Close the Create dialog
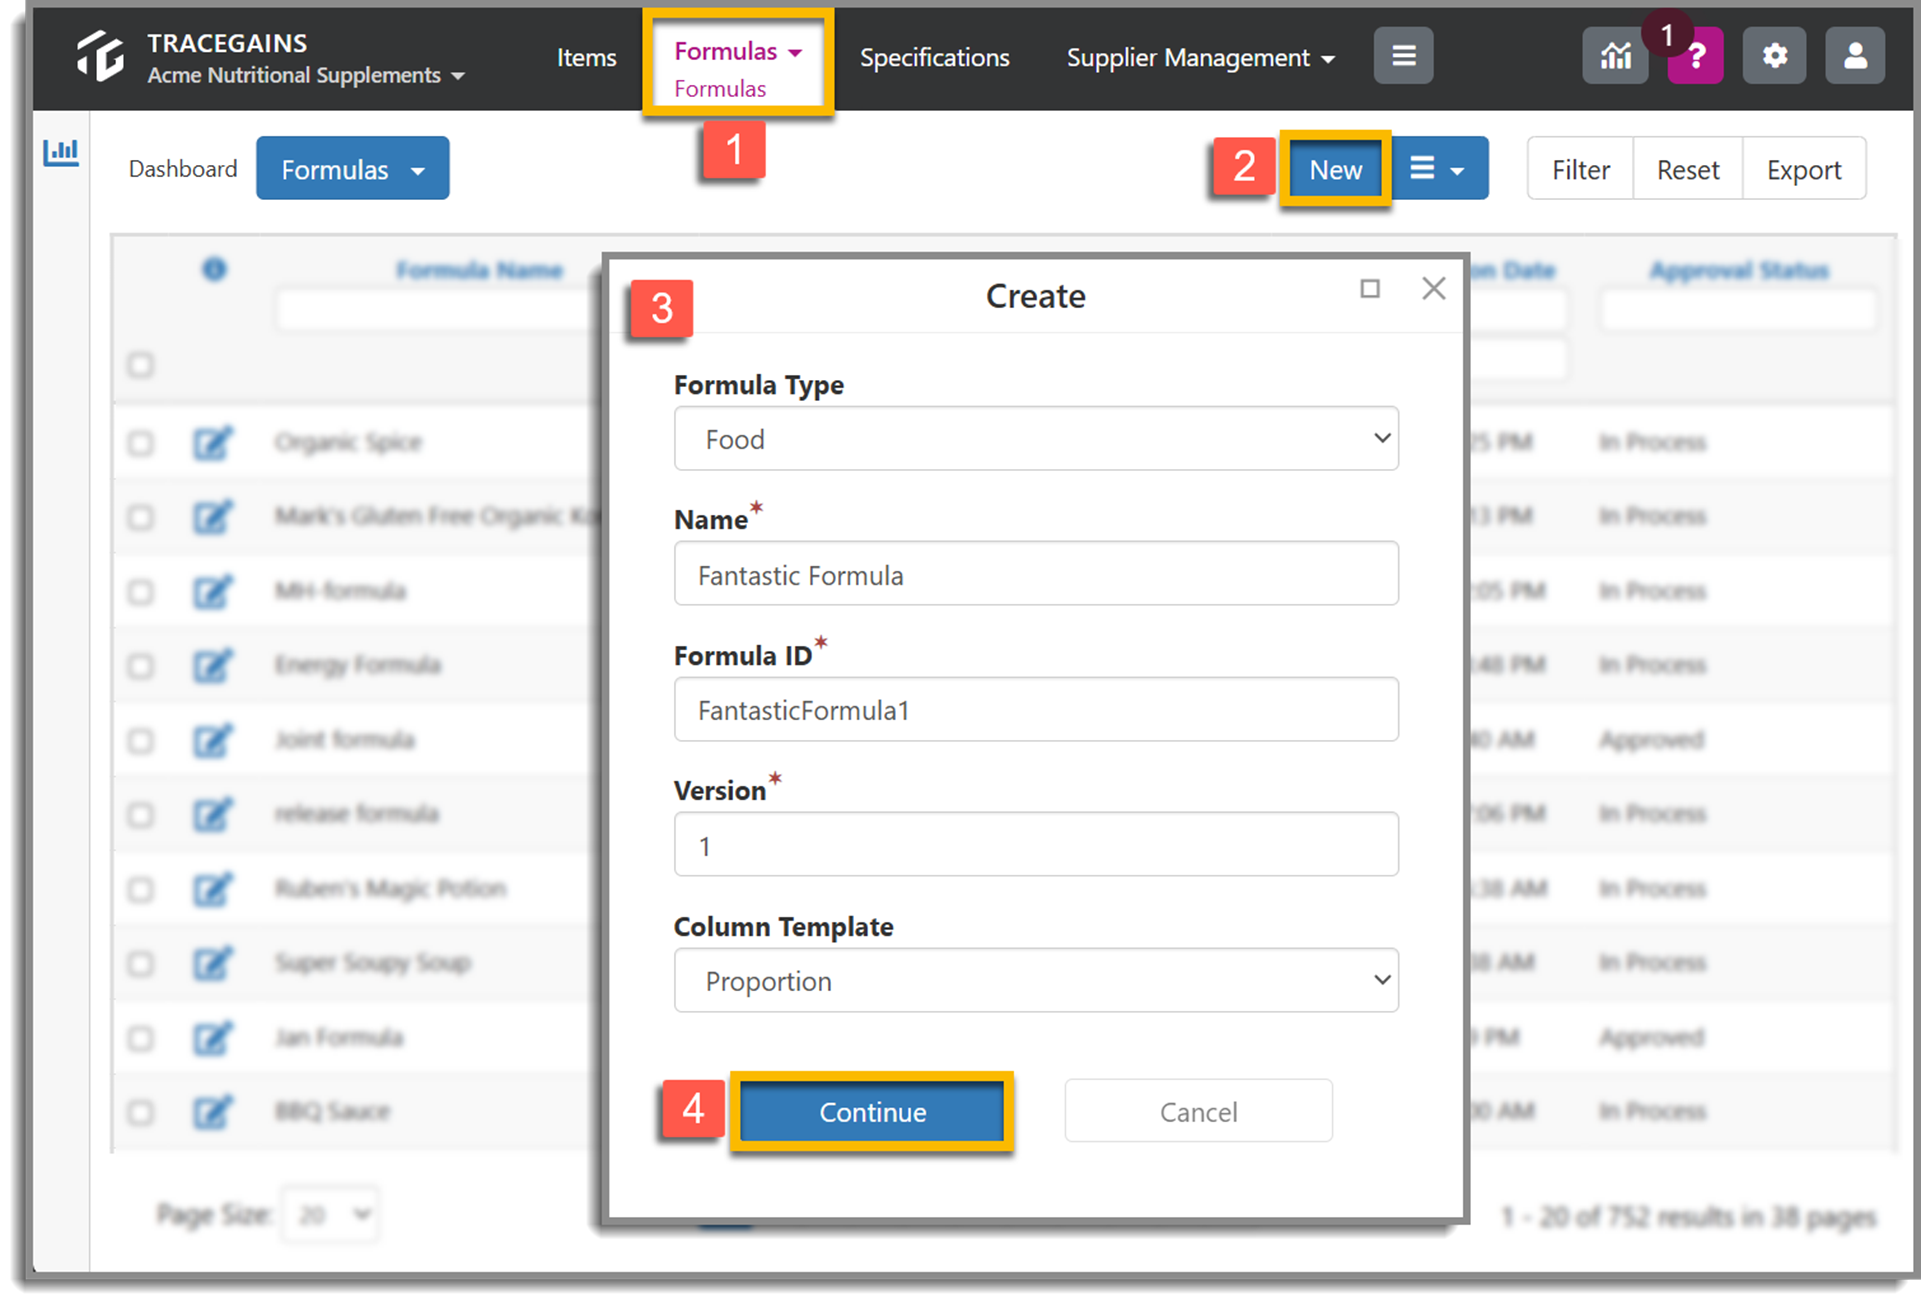 pyautogui.click(x=1434, y=289)
